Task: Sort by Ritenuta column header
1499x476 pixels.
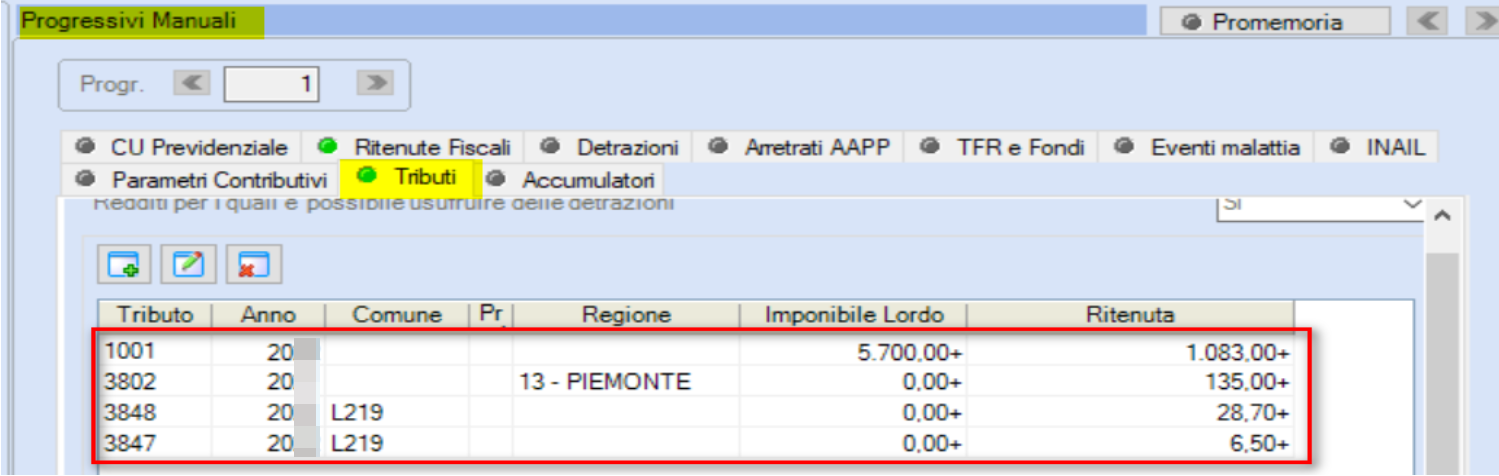Action: click(x=1130, y=314)
